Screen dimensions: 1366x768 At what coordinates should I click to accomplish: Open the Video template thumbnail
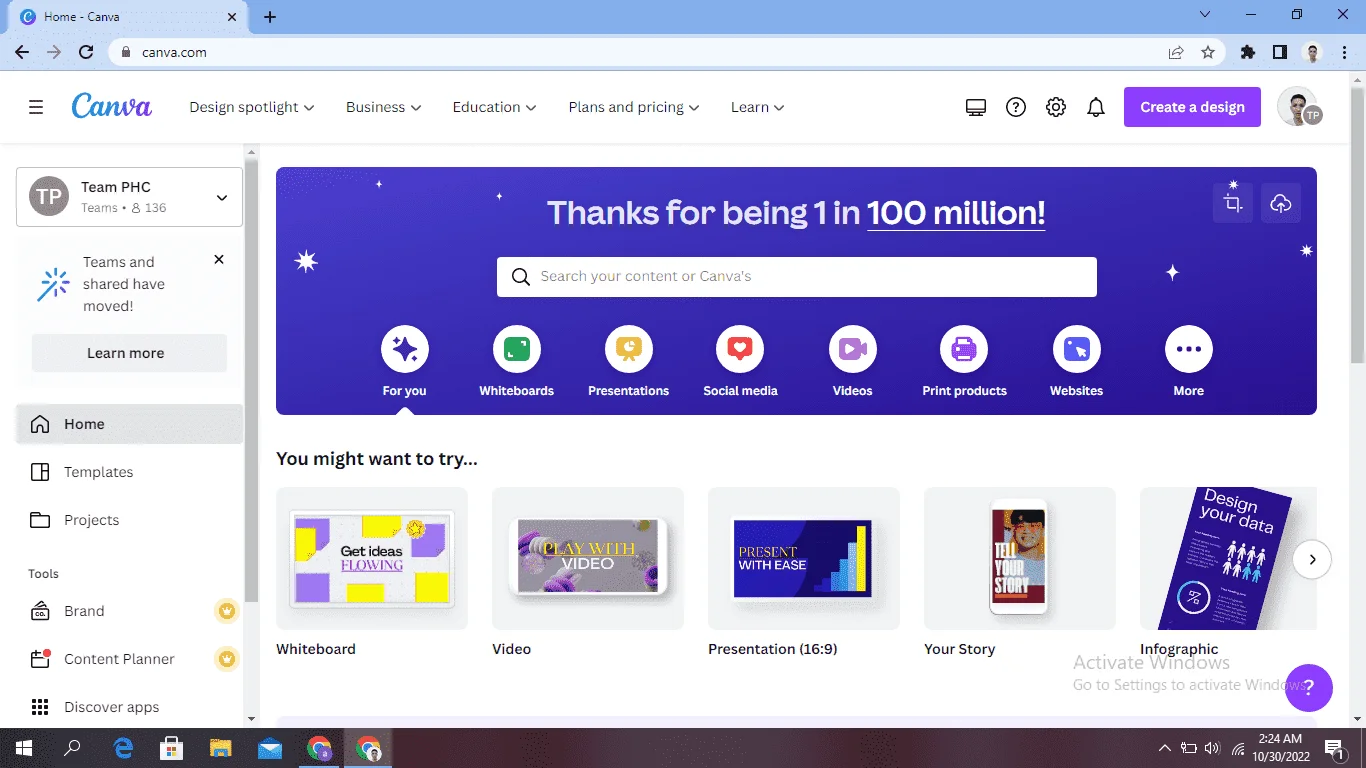click(x=588, y=558)
